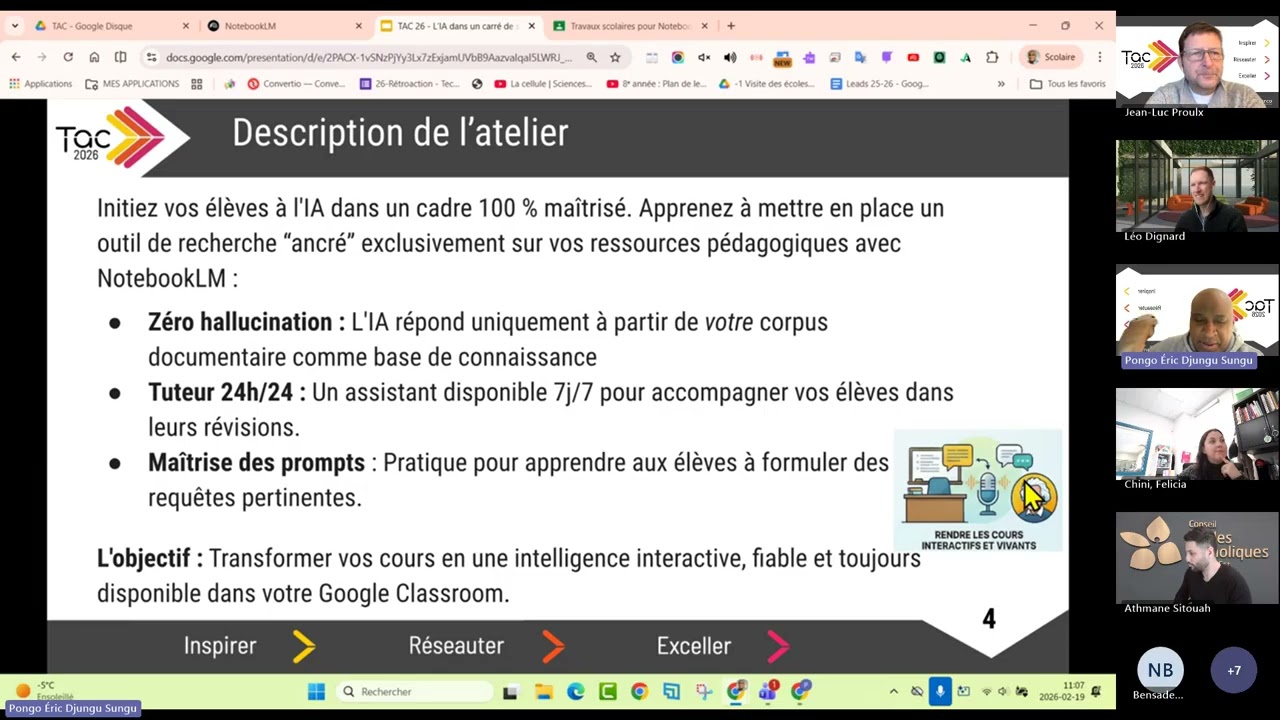Close the NotebookLM tab

tap(358, 26)
